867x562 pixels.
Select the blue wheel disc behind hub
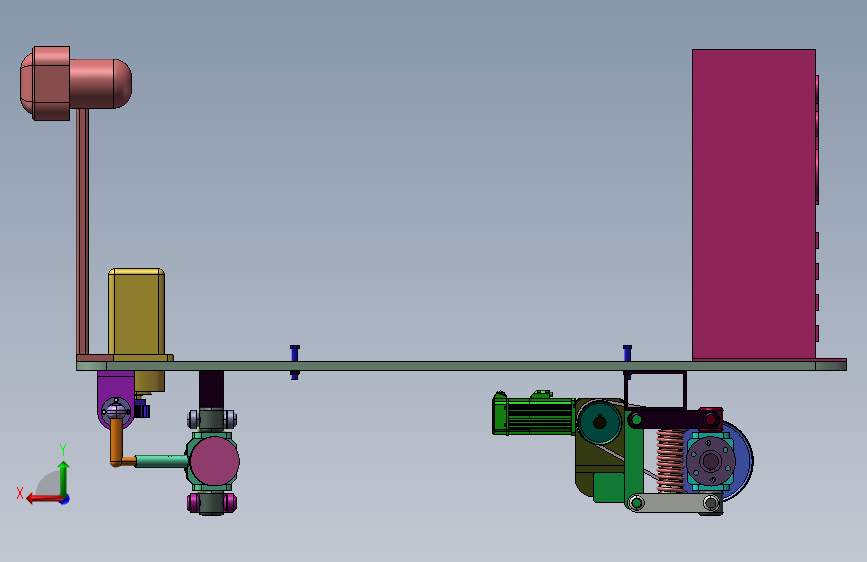[743, 460]
